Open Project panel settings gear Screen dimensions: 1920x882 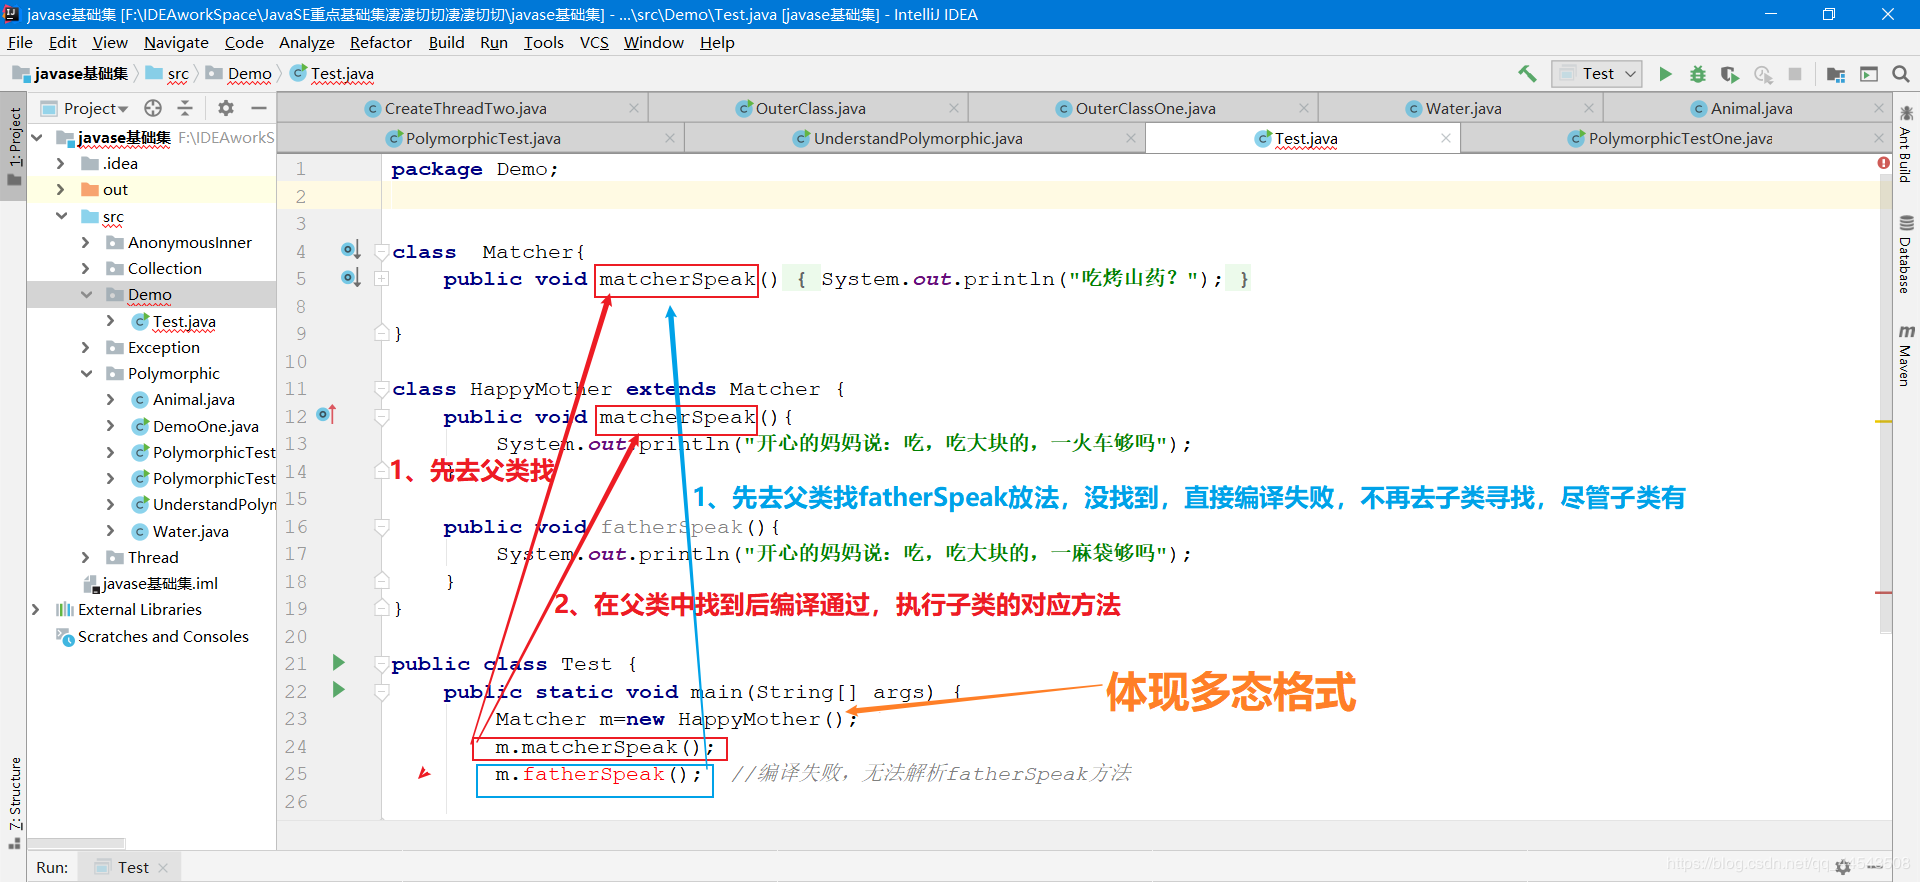tap(226, 108)
